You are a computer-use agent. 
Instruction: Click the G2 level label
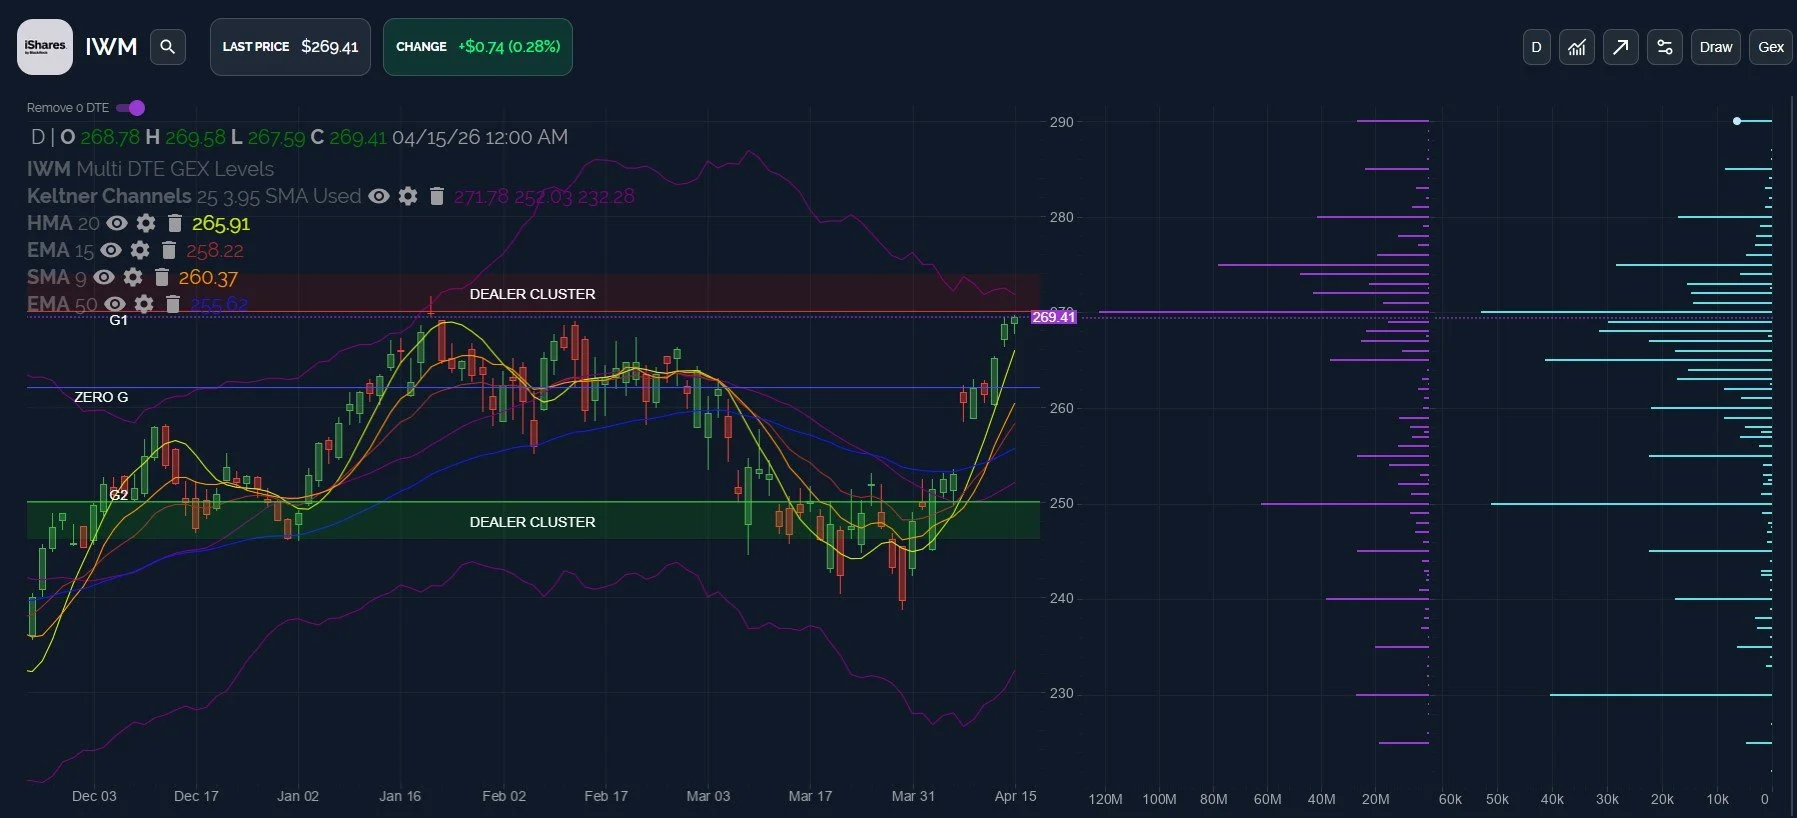point(118,495)
